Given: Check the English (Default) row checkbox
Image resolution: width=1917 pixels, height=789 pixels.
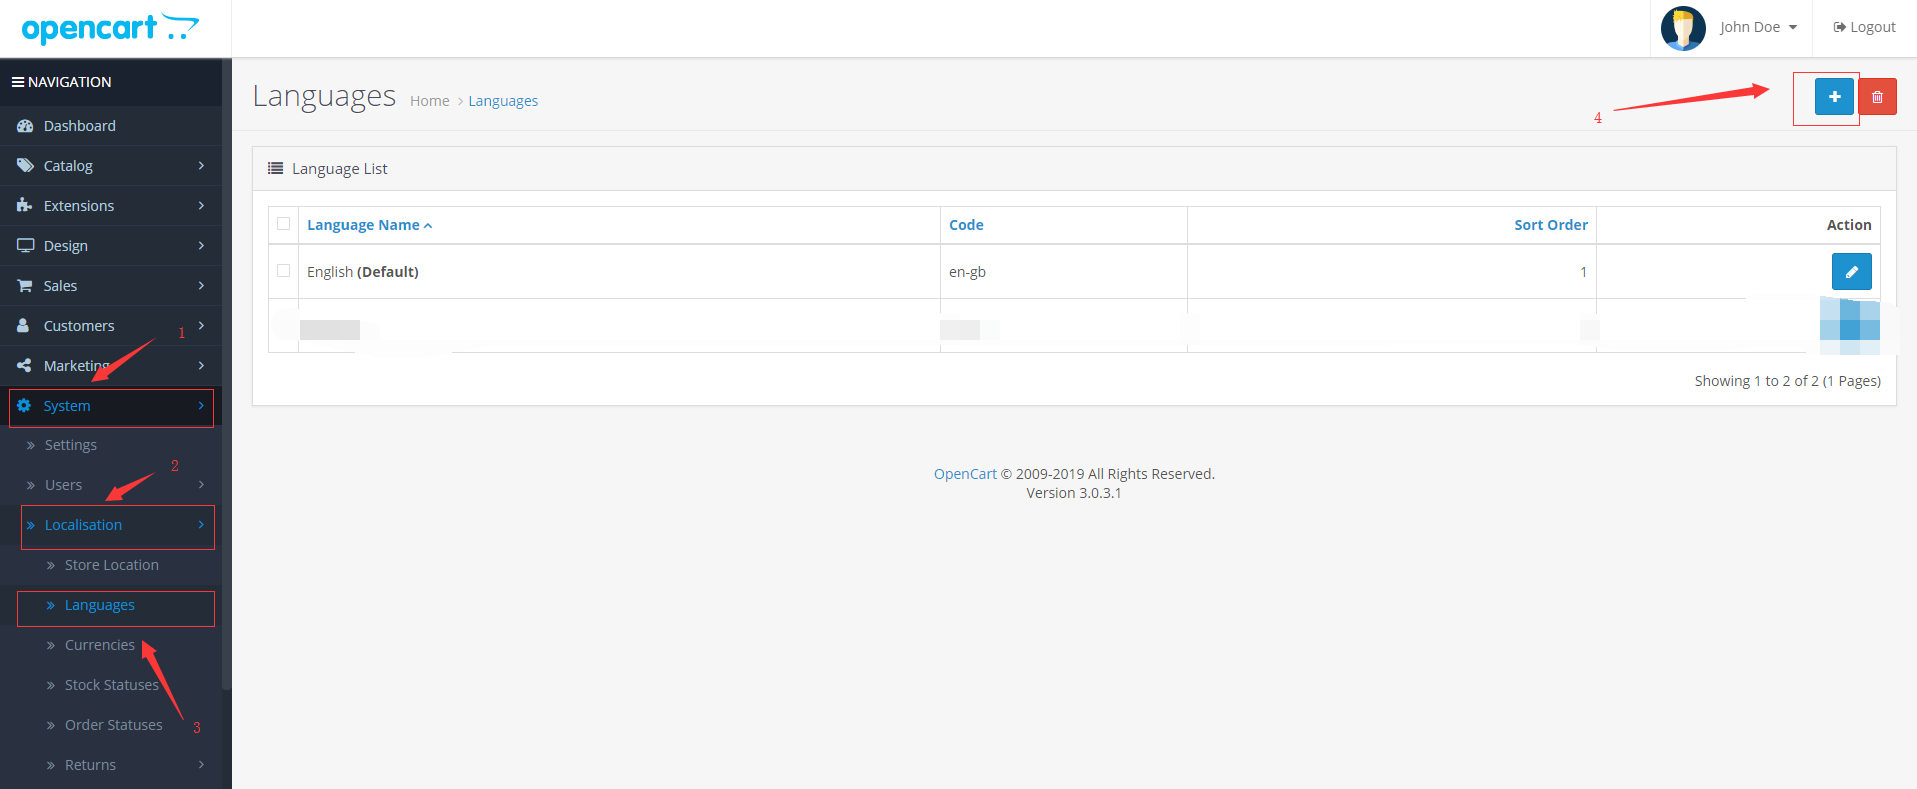Looking at the screenshot, I should tap(284, 271).
